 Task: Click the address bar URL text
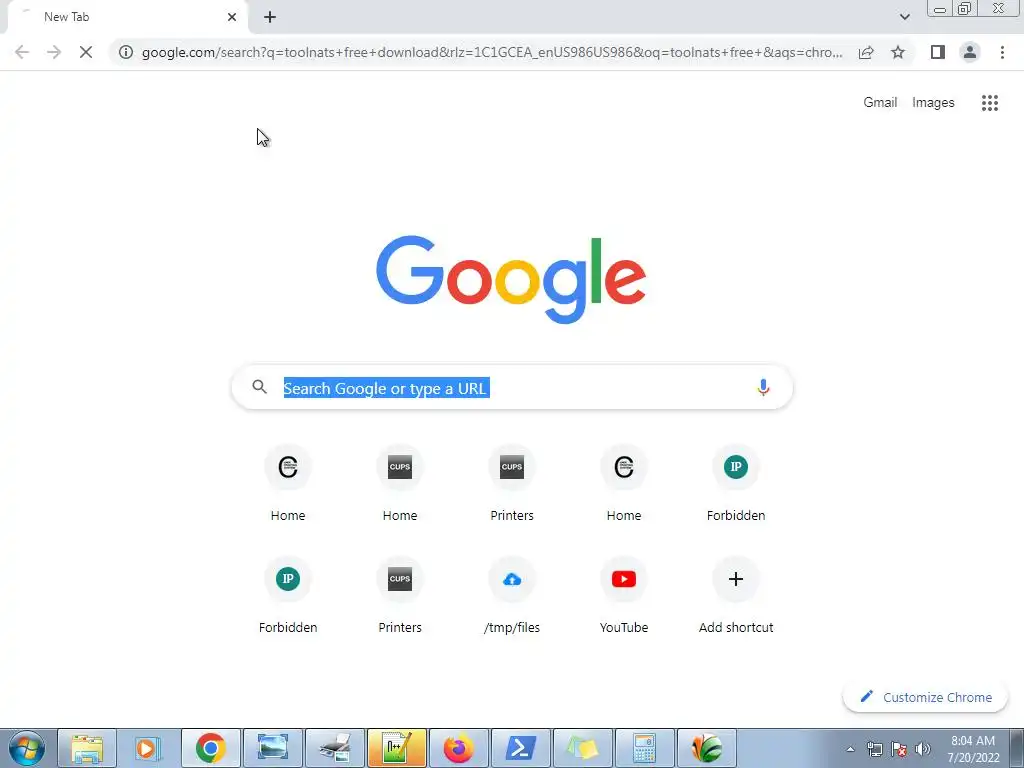pyautogui.click(x=492, y=52)
